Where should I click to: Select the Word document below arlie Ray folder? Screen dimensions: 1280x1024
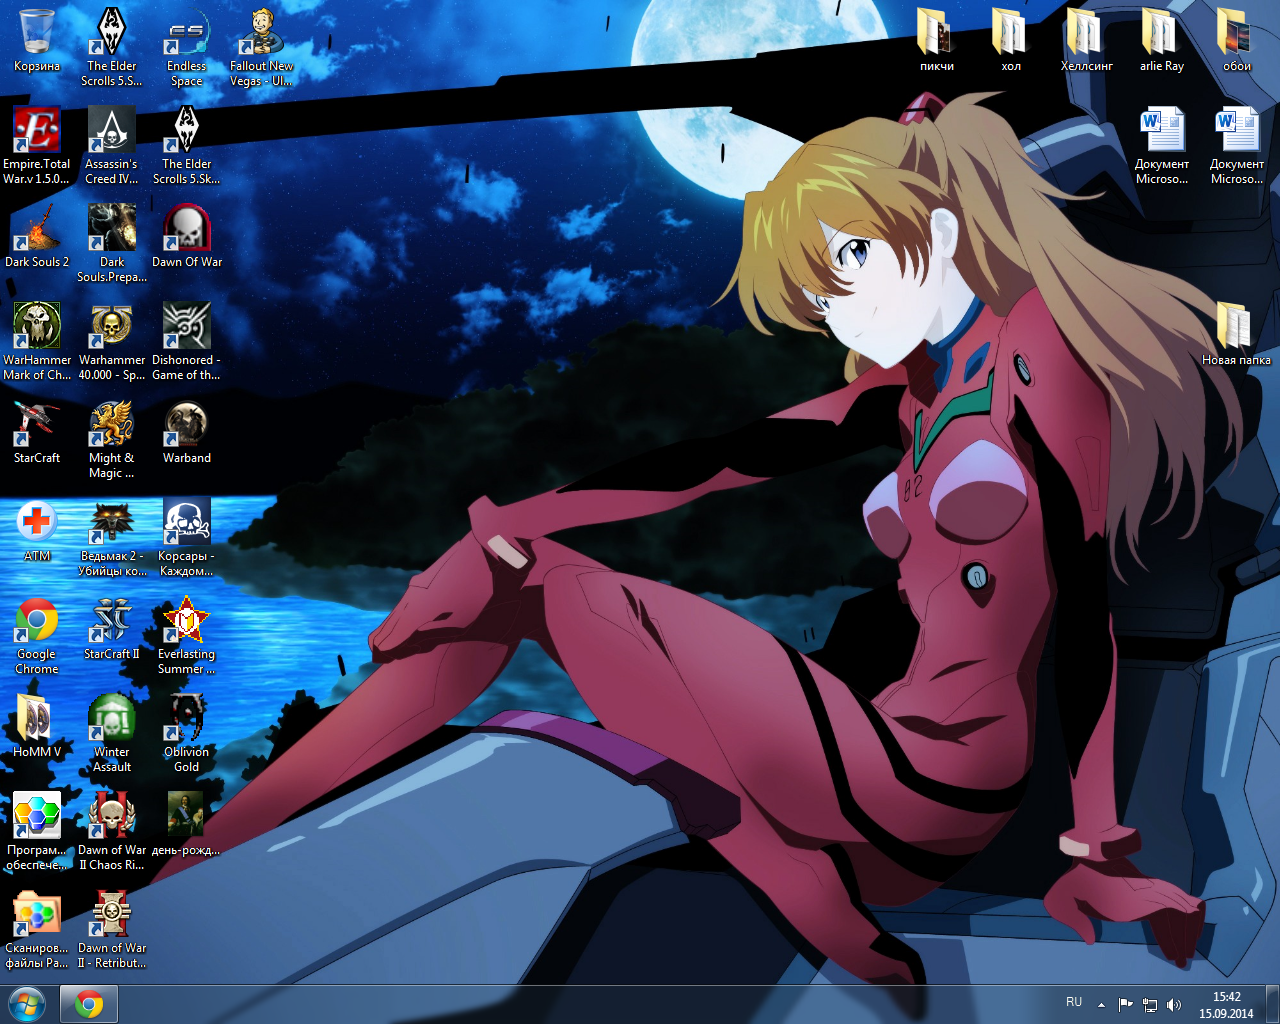[x=1161, y=145]
